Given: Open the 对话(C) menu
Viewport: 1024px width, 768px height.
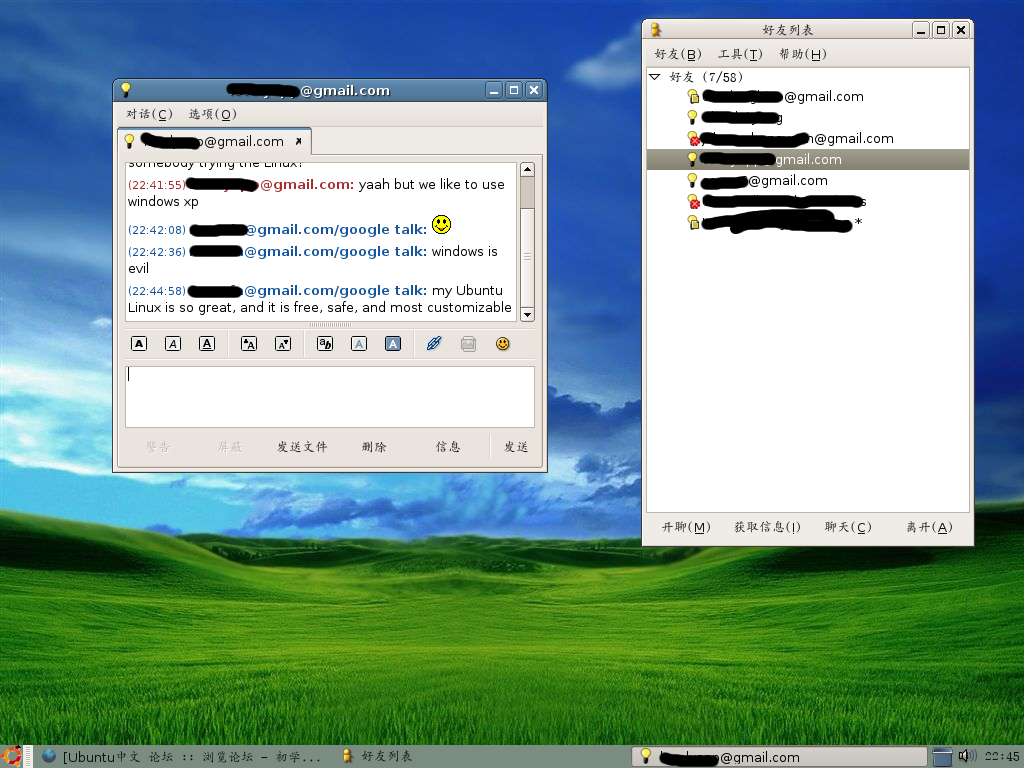Looking at the screenshot, I should (x=149, y=114).
